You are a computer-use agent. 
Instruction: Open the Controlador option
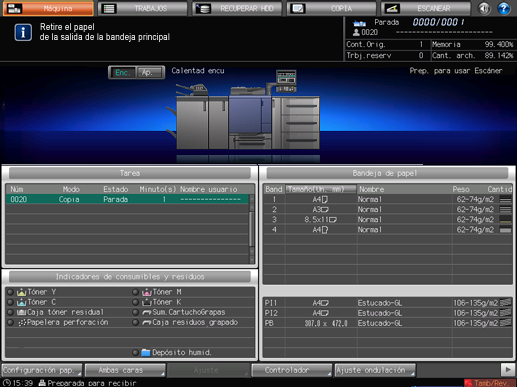291,370
